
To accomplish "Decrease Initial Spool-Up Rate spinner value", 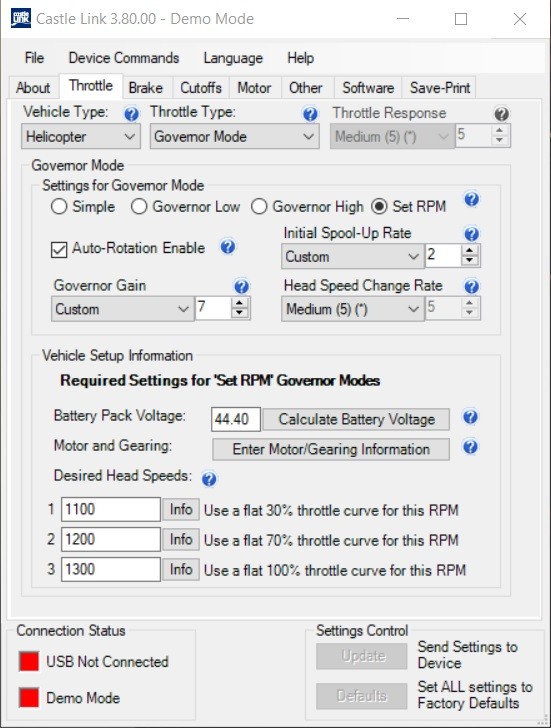I will [470, 260].
